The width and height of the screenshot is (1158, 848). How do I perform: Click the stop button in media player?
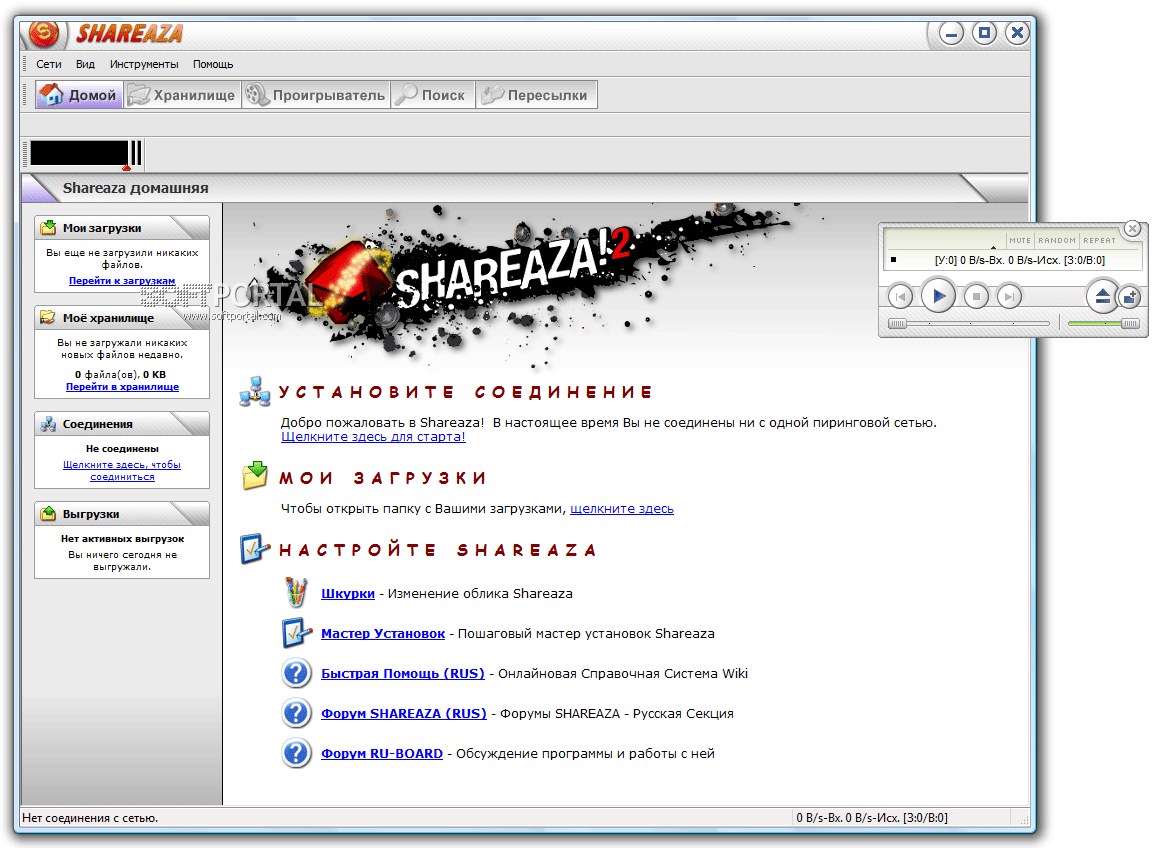(x=976, y=297)
